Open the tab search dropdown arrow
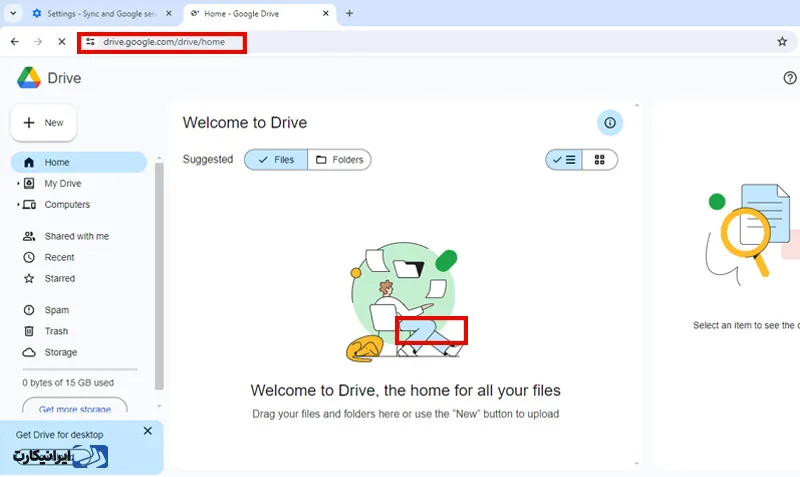The height and width of the screenshot is (477, 800). [13, 14]
